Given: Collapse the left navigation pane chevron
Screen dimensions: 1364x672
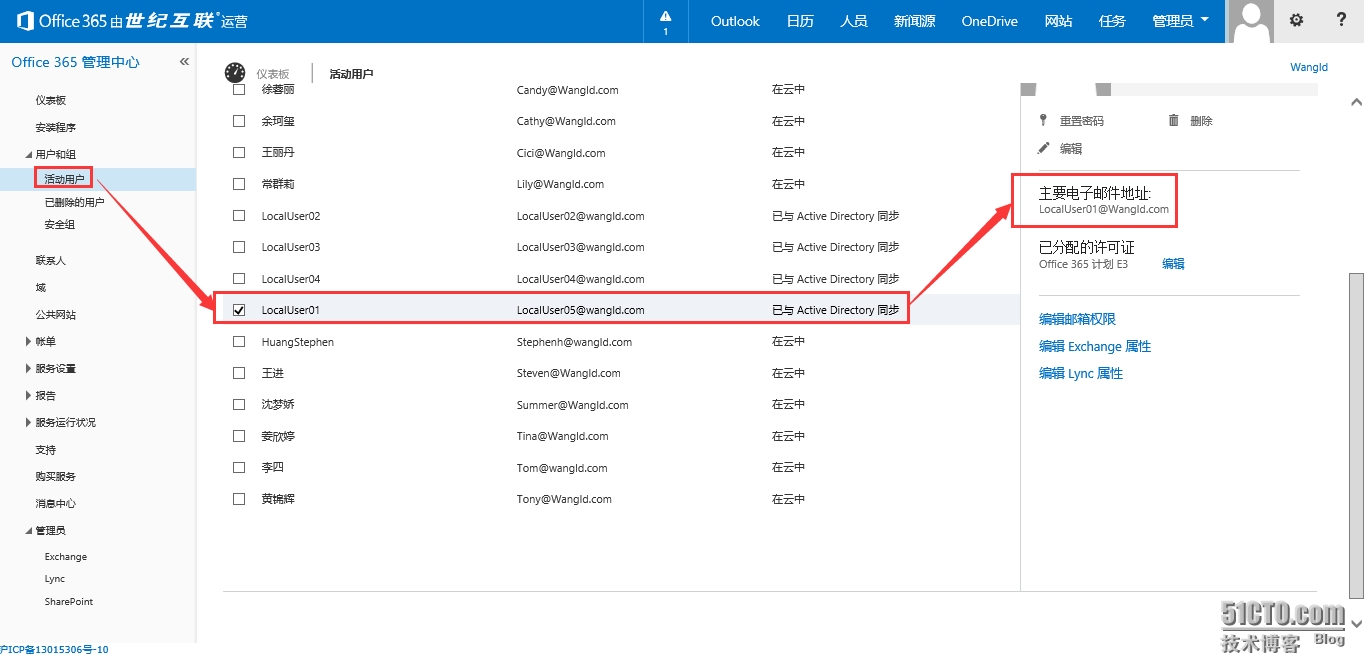Looking at the screenshot, I should pyautogui.click(x=184, y=62).
